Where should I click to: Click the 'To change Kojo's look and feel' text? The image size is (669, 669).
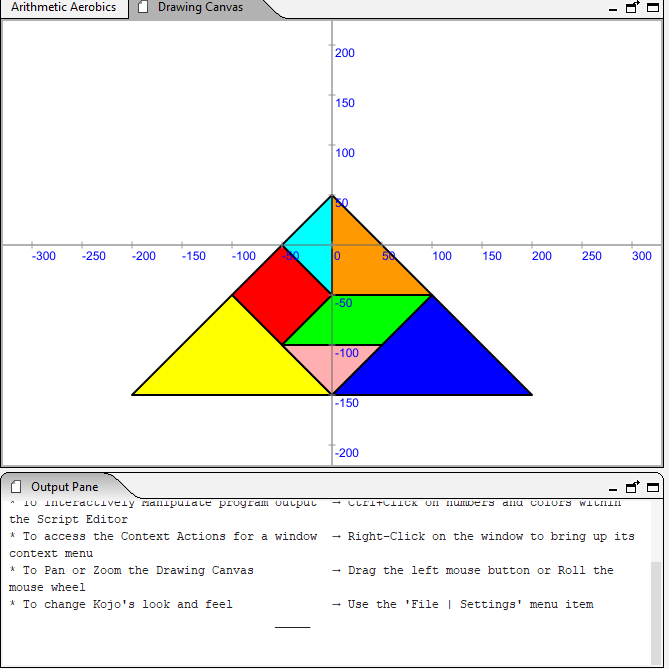point(128,605)
